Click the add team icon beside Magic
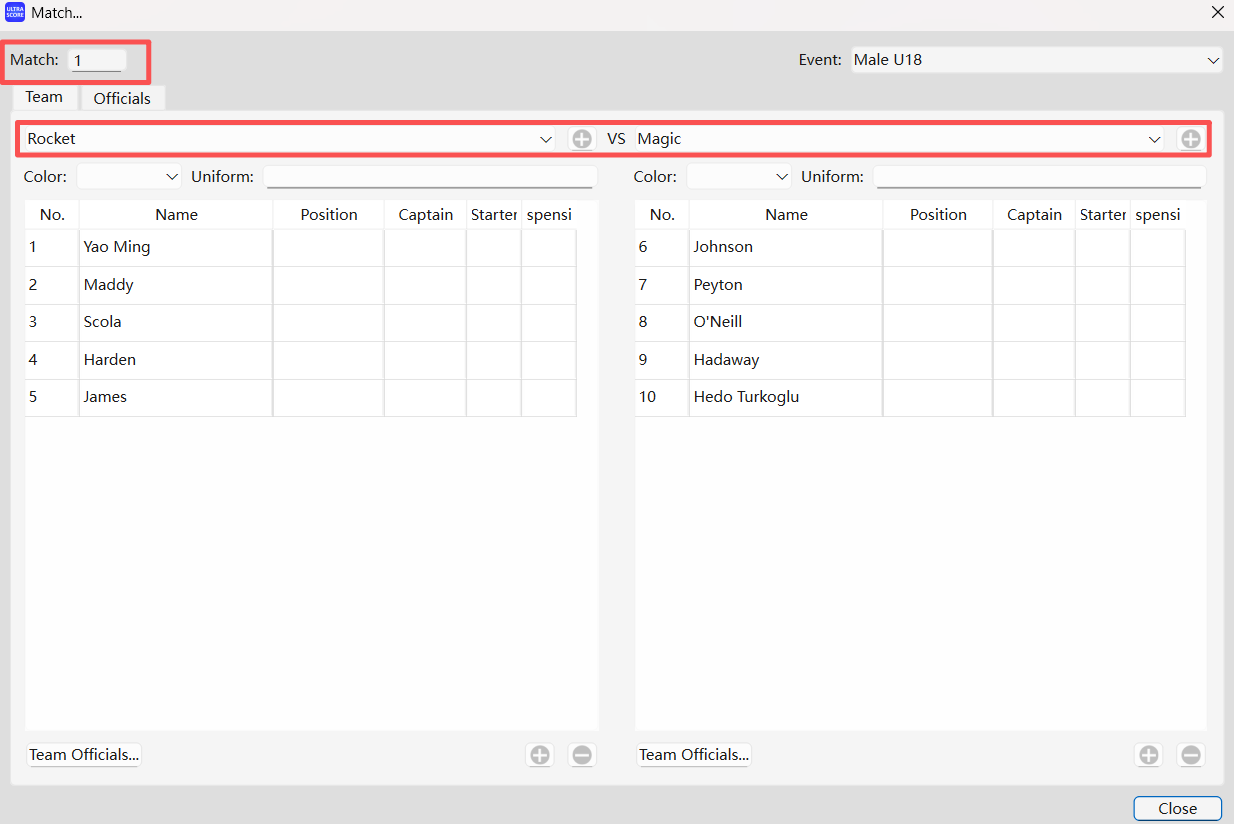 click(x=1190, y=139)
